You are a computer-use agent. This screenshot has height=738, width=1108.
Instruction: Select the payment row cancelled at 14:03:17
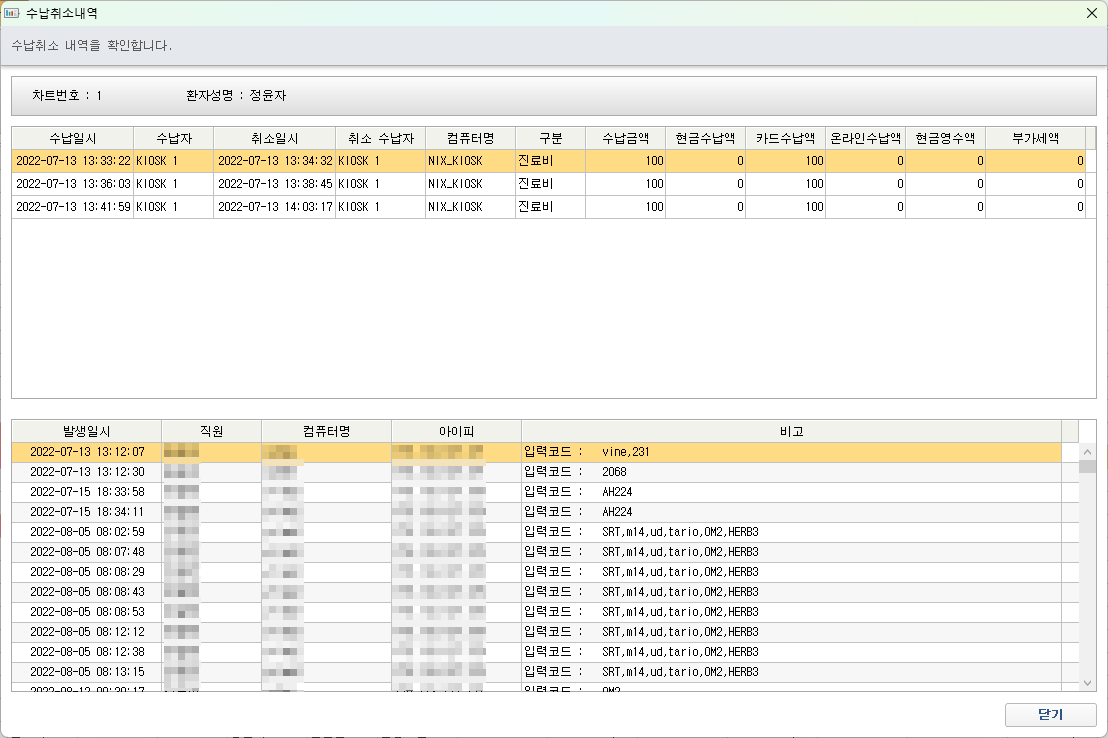pyautogui.click(x=274, y=207)
